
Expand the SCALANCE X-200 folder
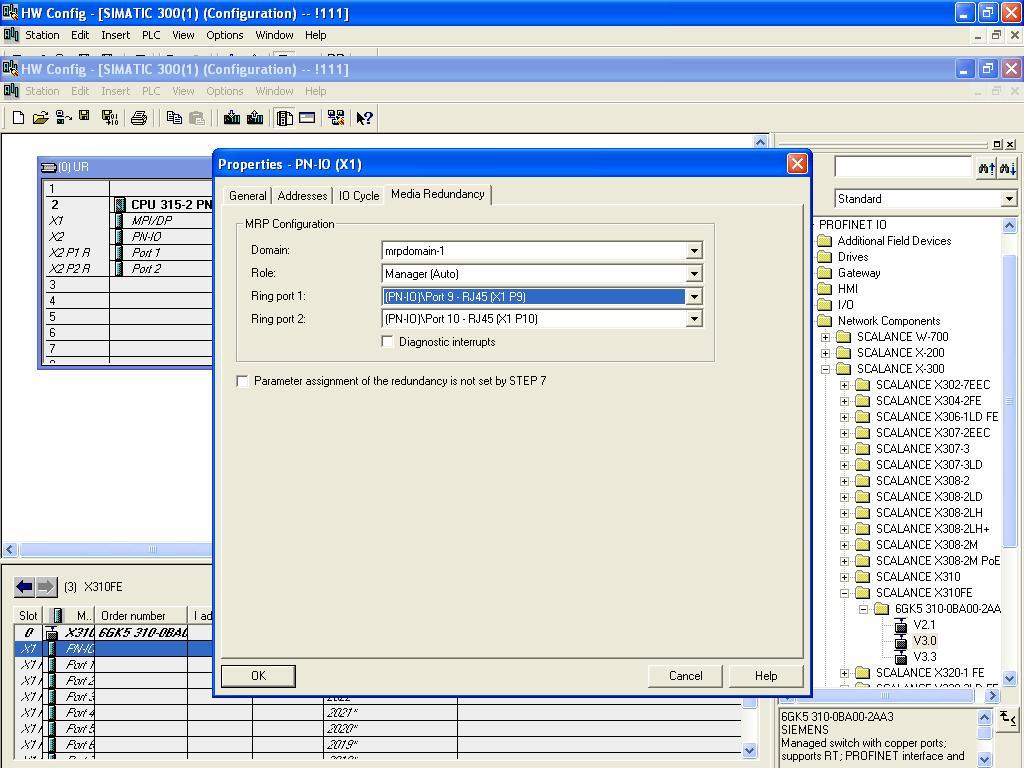click(825, 353)
